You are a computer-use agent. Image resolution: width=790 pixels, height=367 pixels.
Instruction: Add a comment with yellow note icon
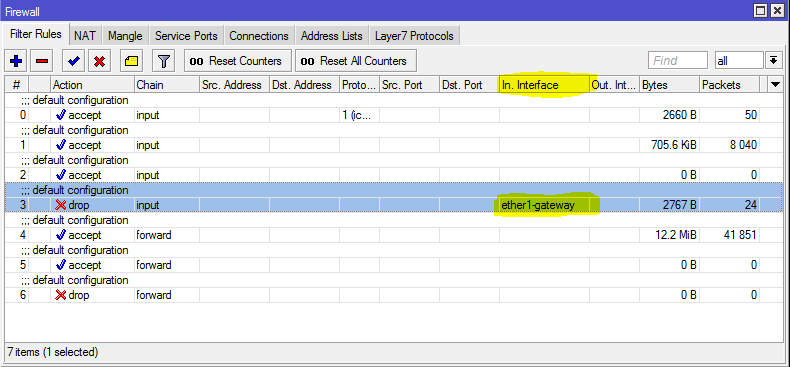tap(132, 61)
